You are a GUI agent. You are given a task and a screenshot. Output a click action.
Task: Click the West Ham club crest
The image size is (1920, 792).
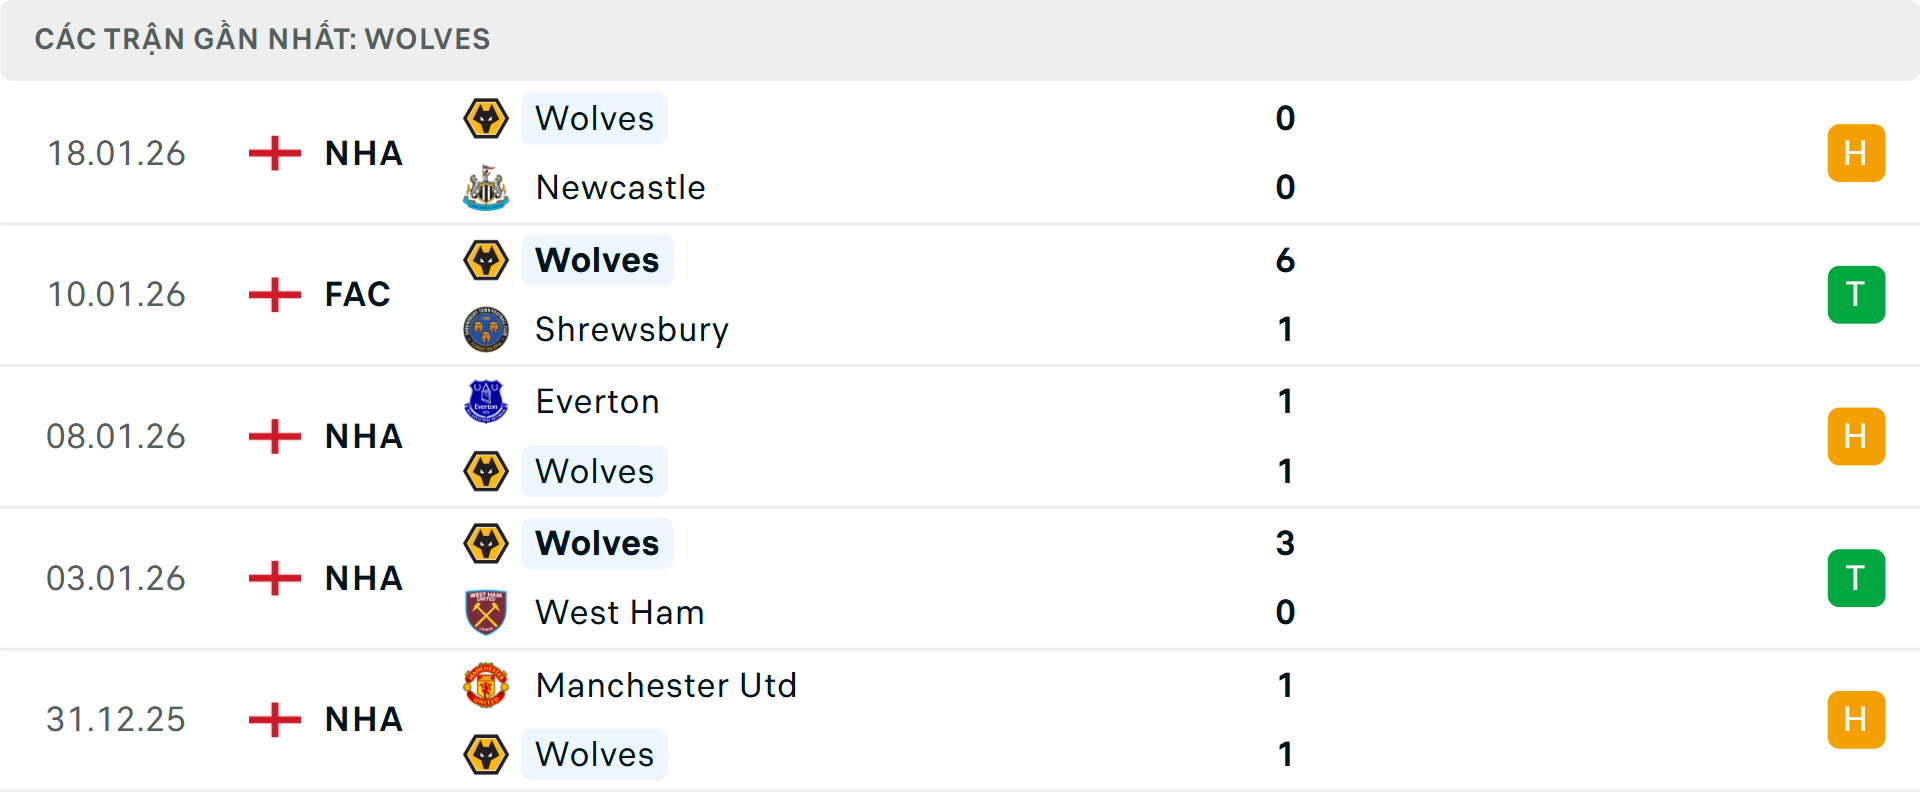coord(486,612)
